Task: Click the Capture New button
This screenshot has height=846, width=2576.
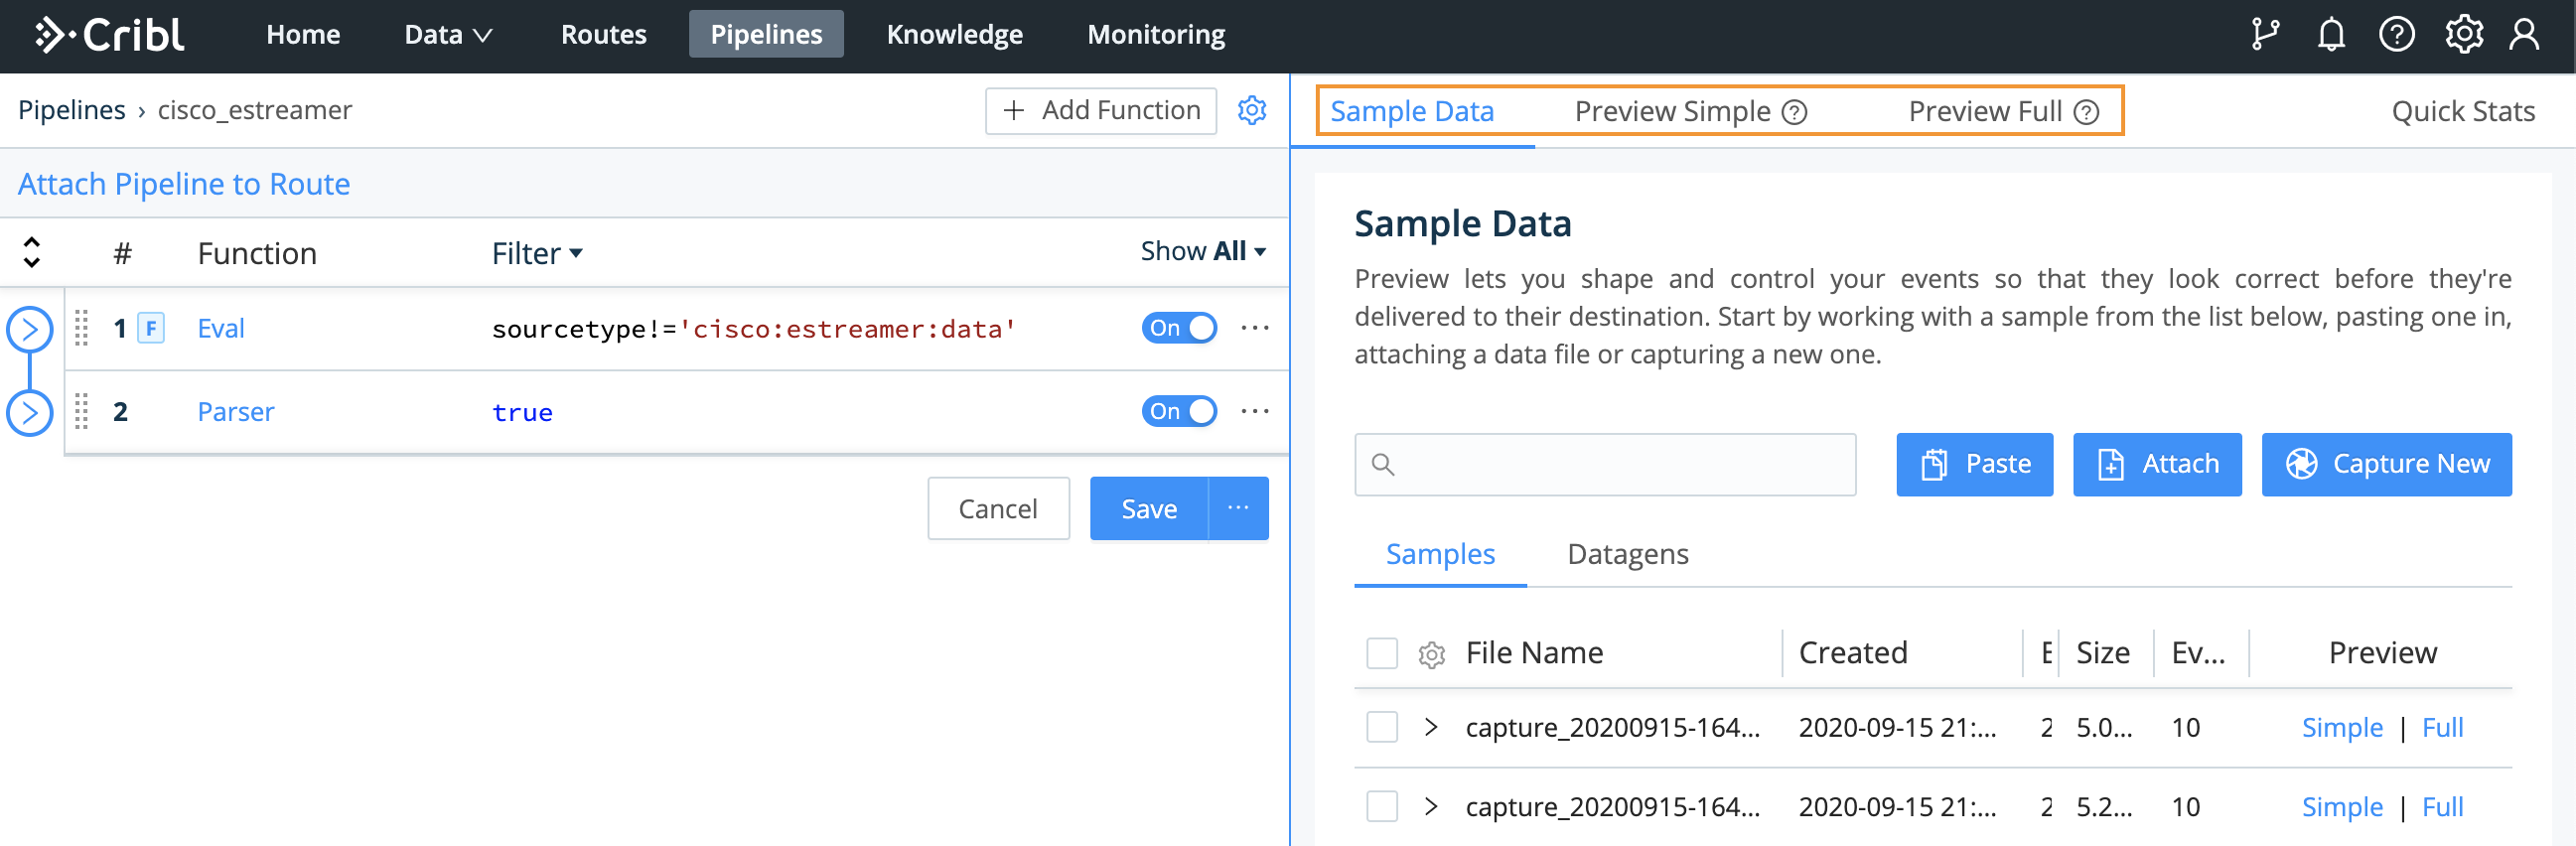Action: (x=2386, y=464)
